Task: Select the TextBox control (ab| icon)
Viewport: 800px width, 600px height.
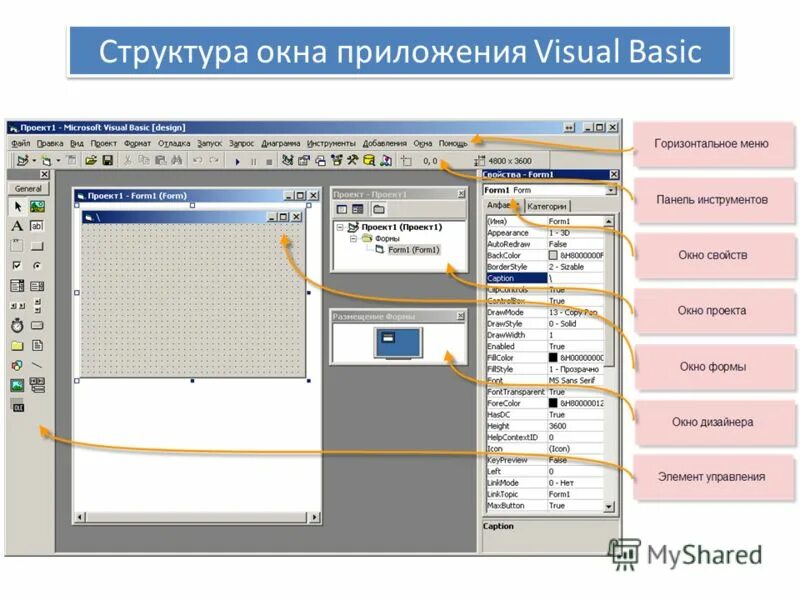Action: pyautogui.click(x=37, y=226)
